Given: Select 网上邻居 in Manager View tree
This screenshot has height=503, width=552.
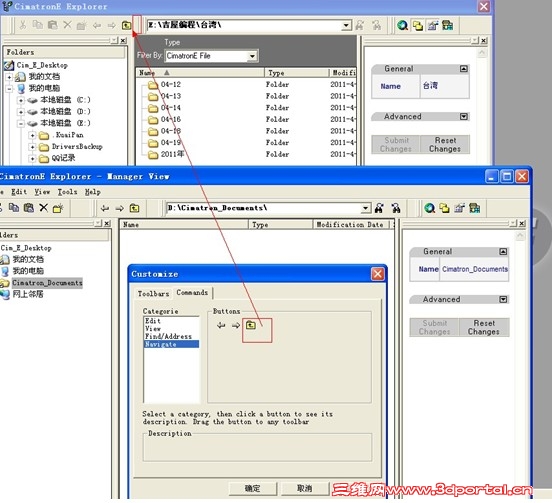Looking at the screenshot, I should click(28, 294).
